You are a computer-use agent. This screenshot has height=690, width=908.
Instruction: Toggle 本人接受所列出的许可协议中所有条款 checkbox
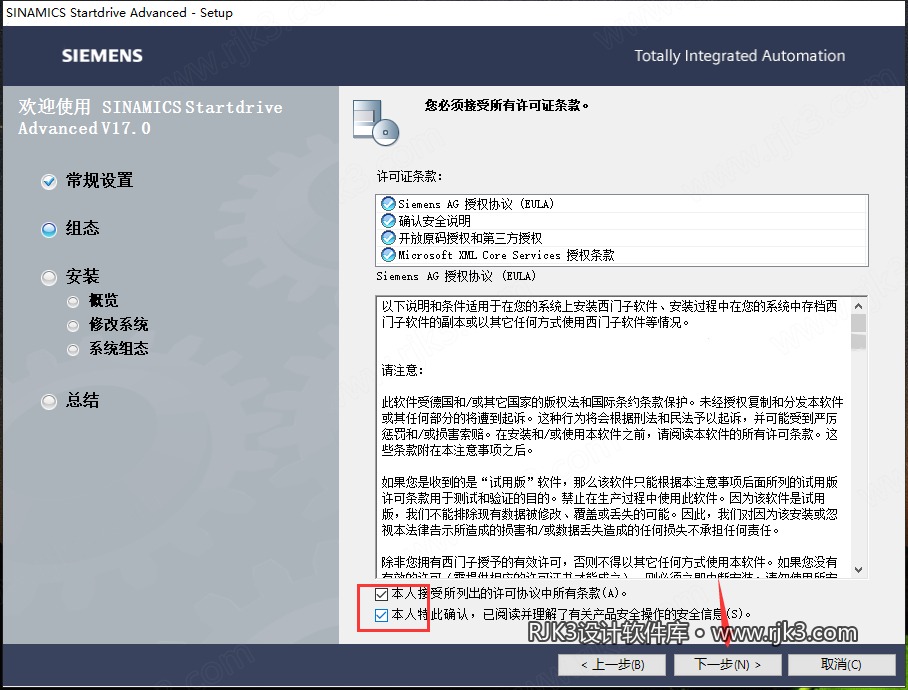[x=381, y=594]
